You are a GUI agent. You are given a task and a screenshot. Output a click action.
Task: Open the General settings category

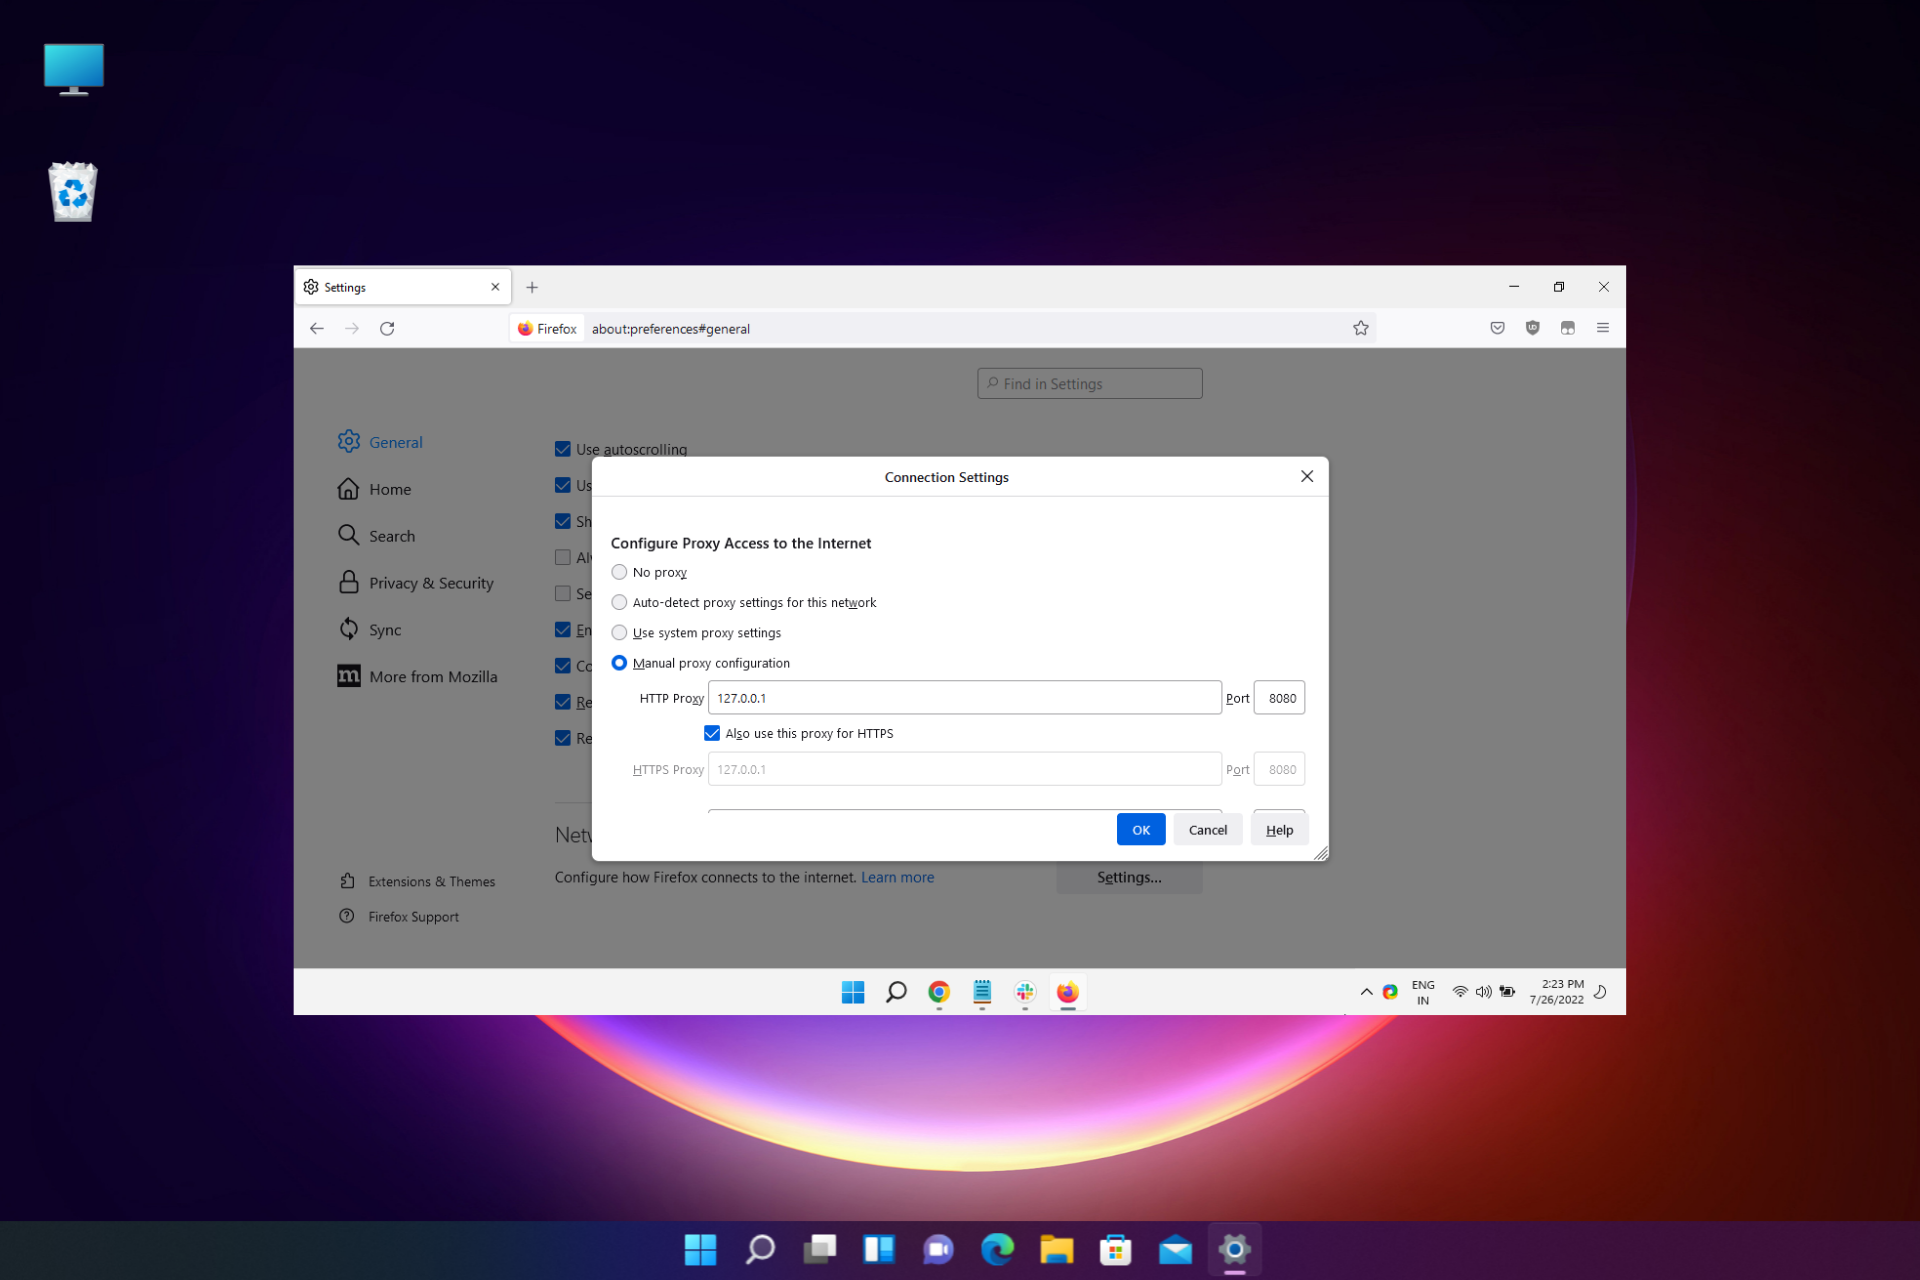380,442
